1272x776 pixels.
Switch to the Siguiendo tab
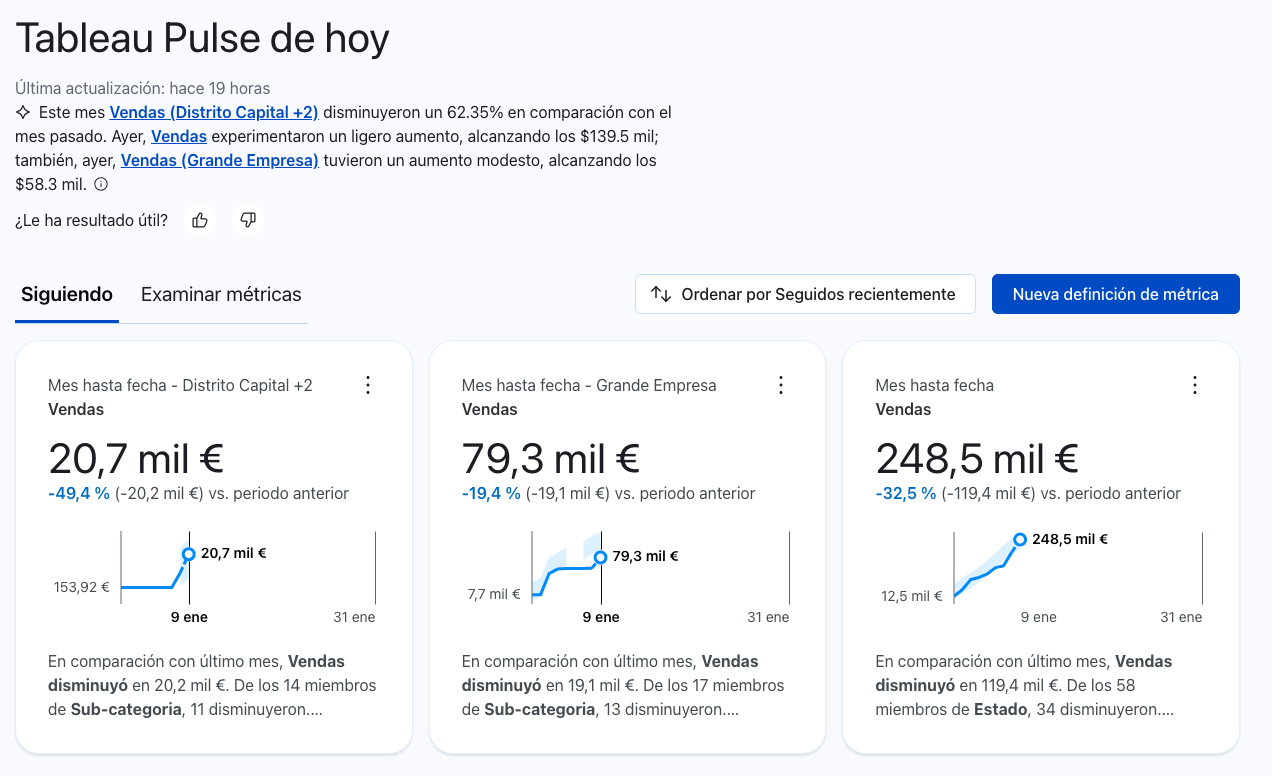pos(67,295)
